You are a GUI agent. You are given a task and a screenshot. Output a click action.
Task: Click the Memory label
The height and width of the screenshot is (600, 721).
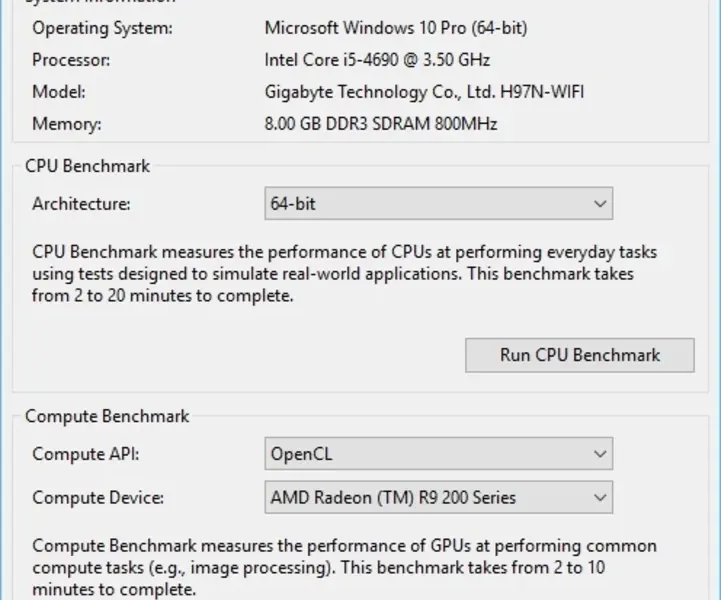pyautogui.click(x=67, y=125)
